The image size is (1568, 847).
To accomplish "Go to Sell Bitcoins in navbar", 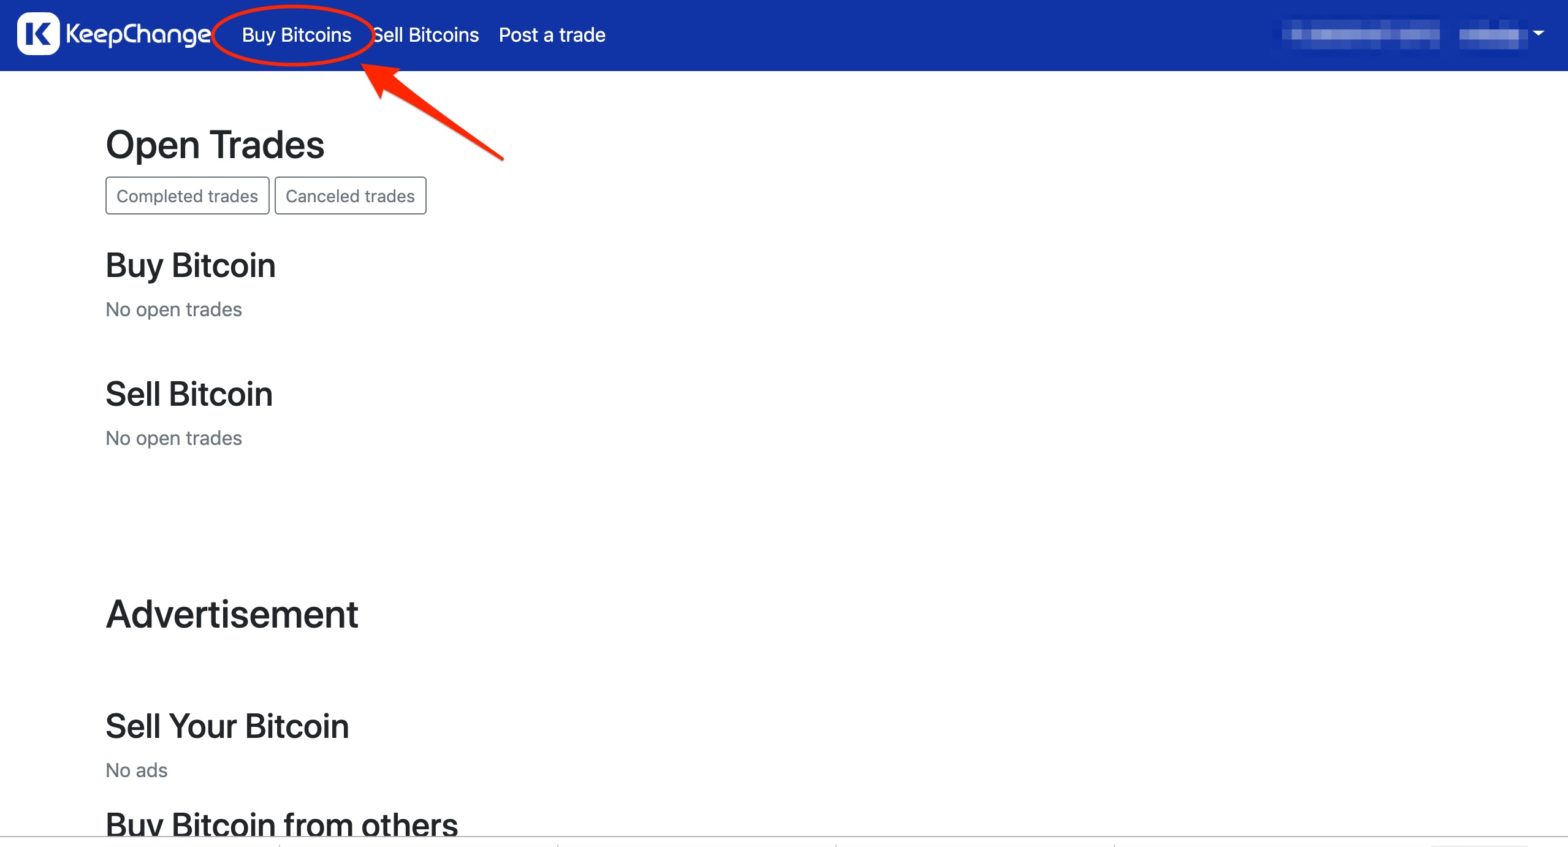I will (x=427, y=35).
